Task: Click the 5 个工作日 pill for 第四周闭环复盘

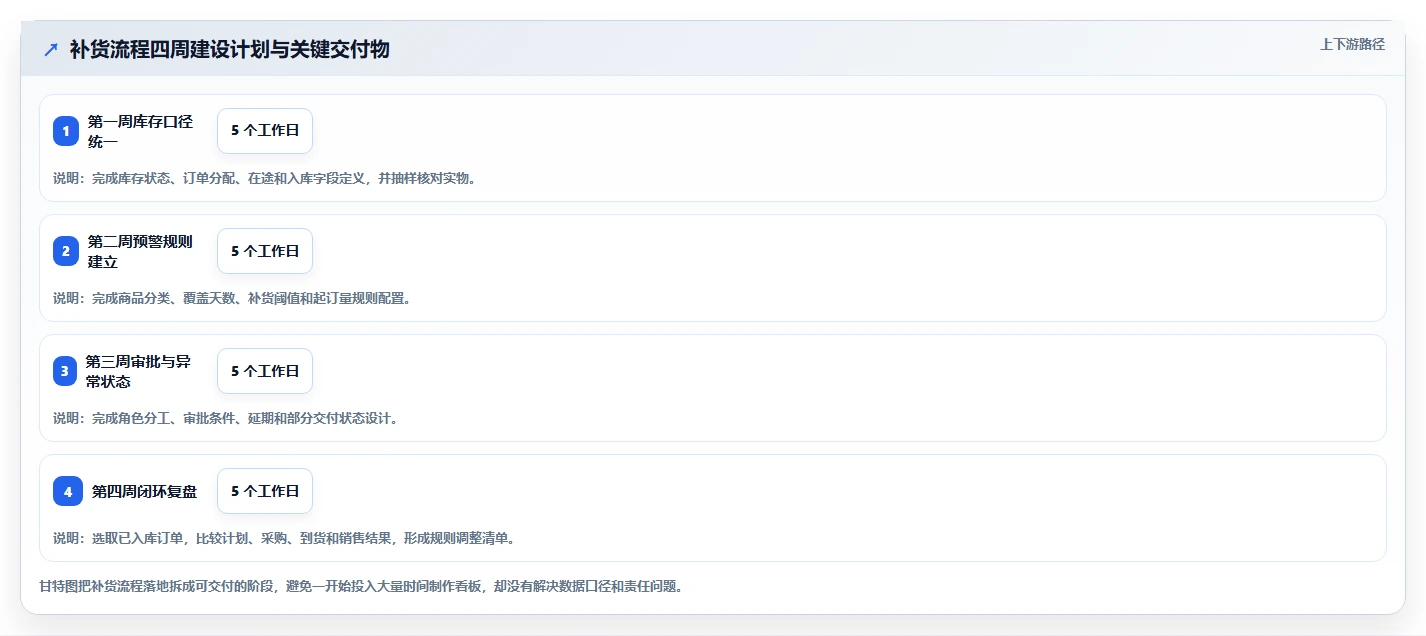Action: point(265,491)
